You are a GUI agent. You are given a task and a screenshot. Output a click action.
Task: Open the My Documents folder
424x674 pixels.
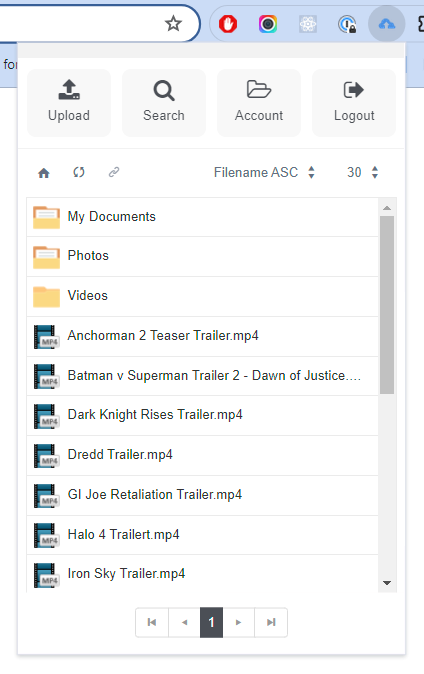coord(203,217)
